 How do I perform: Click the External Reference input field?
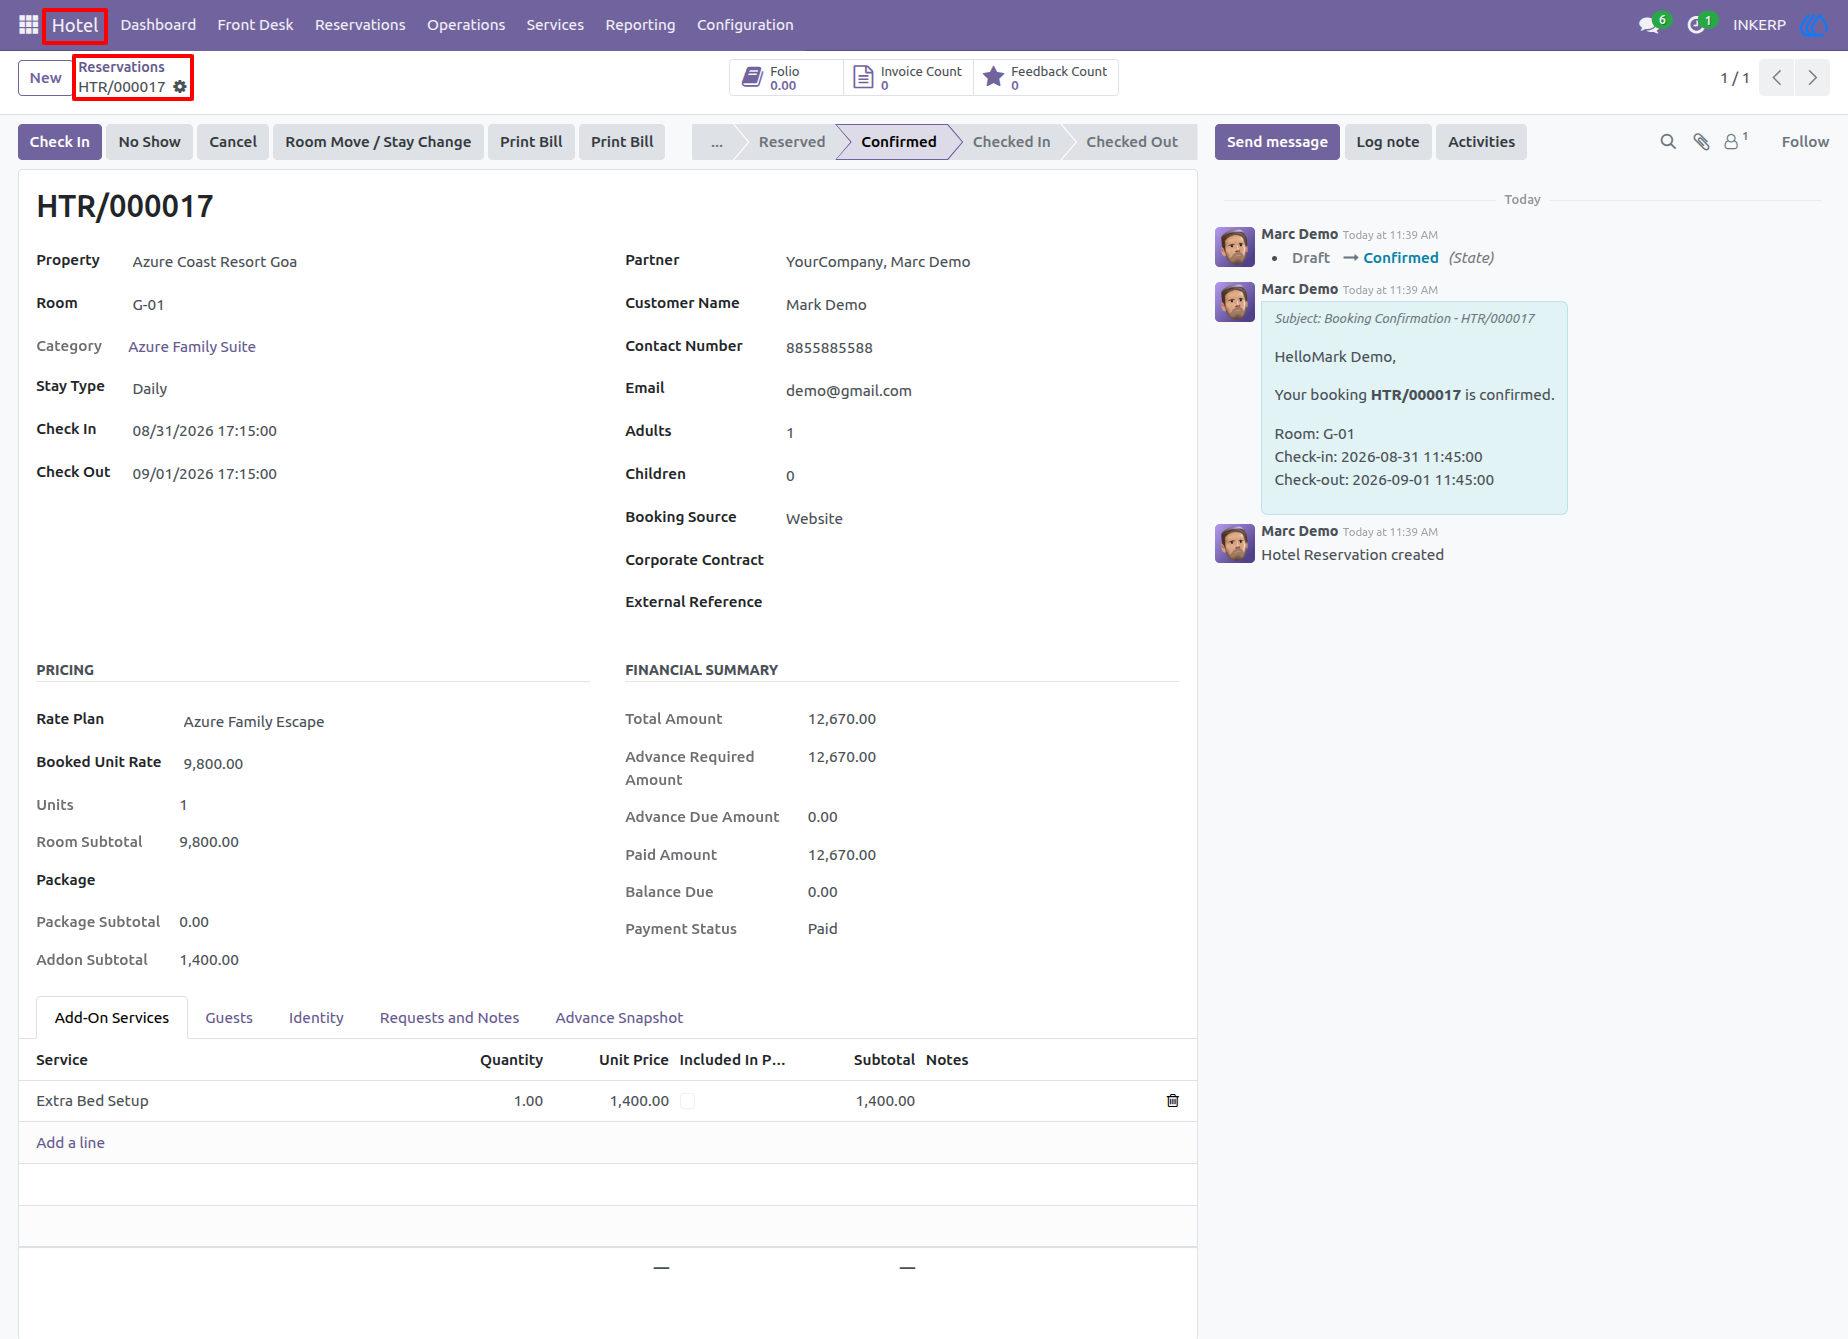(981, 603)
